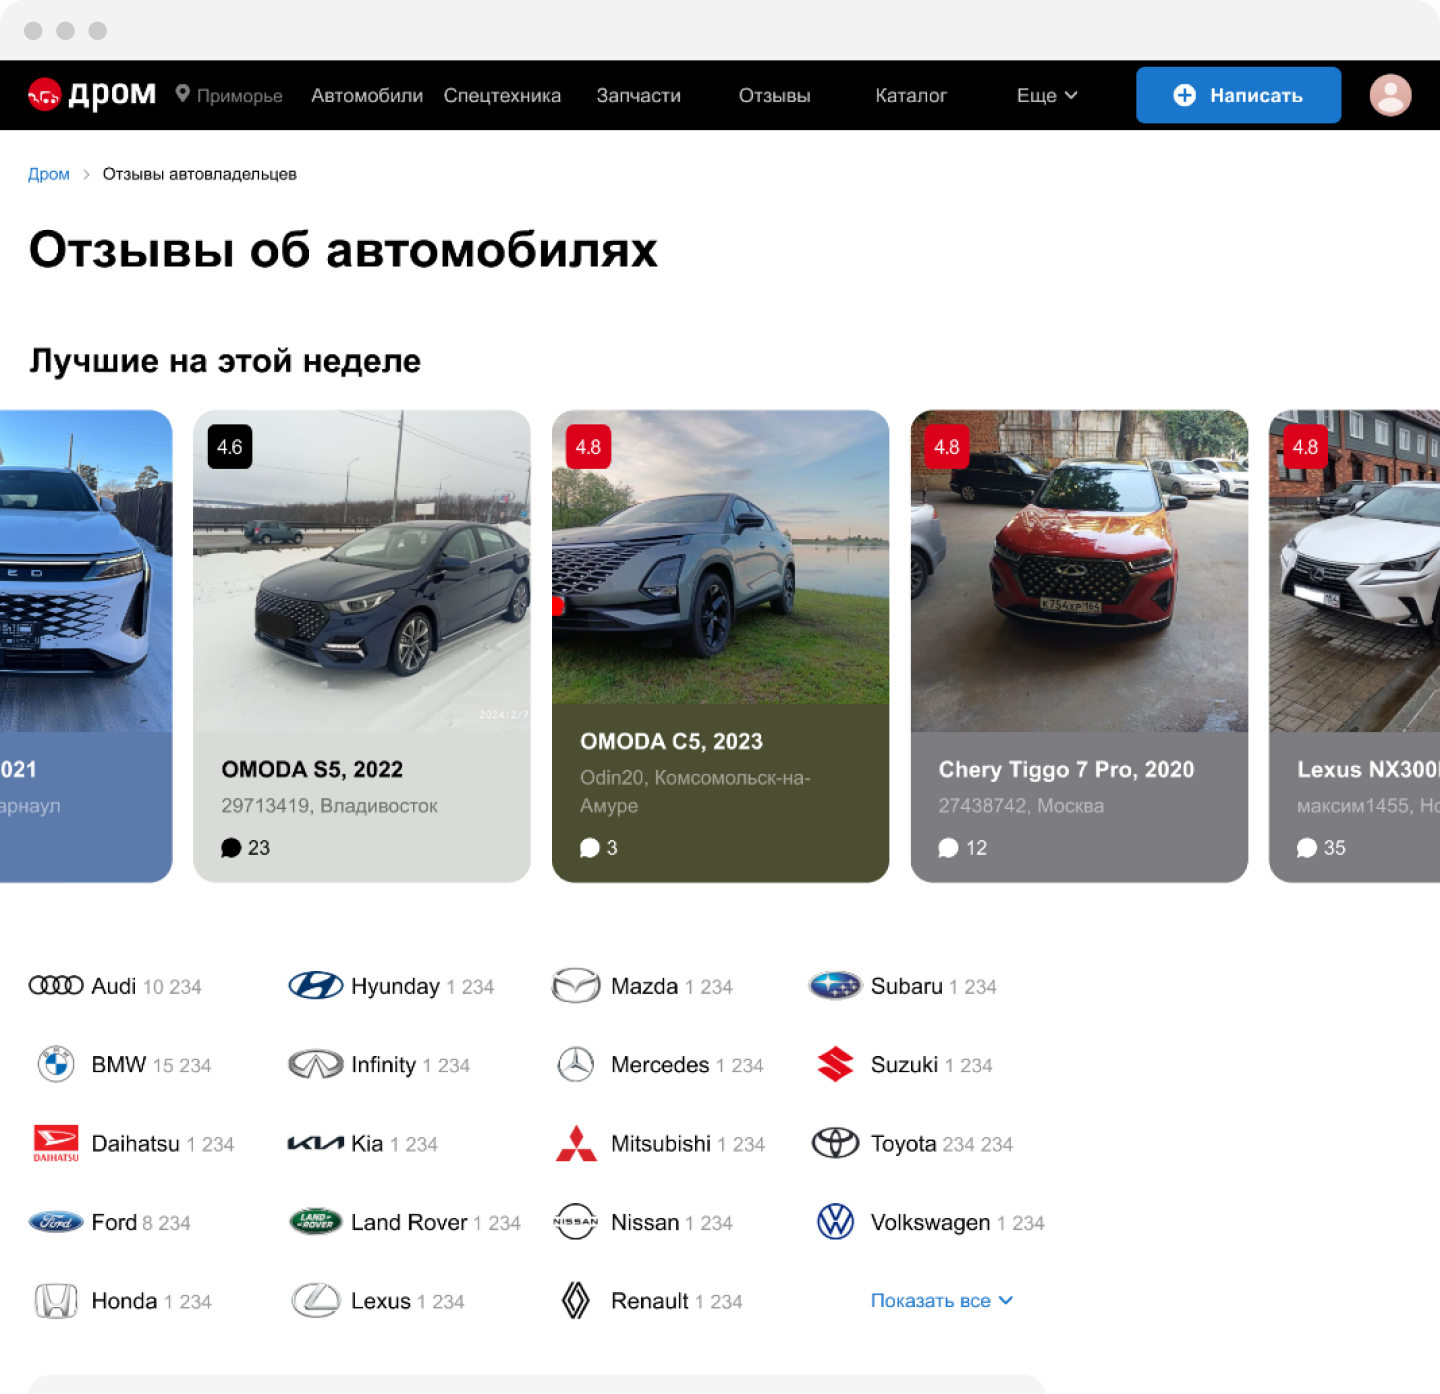The width and height of the screenshot is (1440, 1394).
Task: Click the Primorye location pin
Action: coord(182,94)
